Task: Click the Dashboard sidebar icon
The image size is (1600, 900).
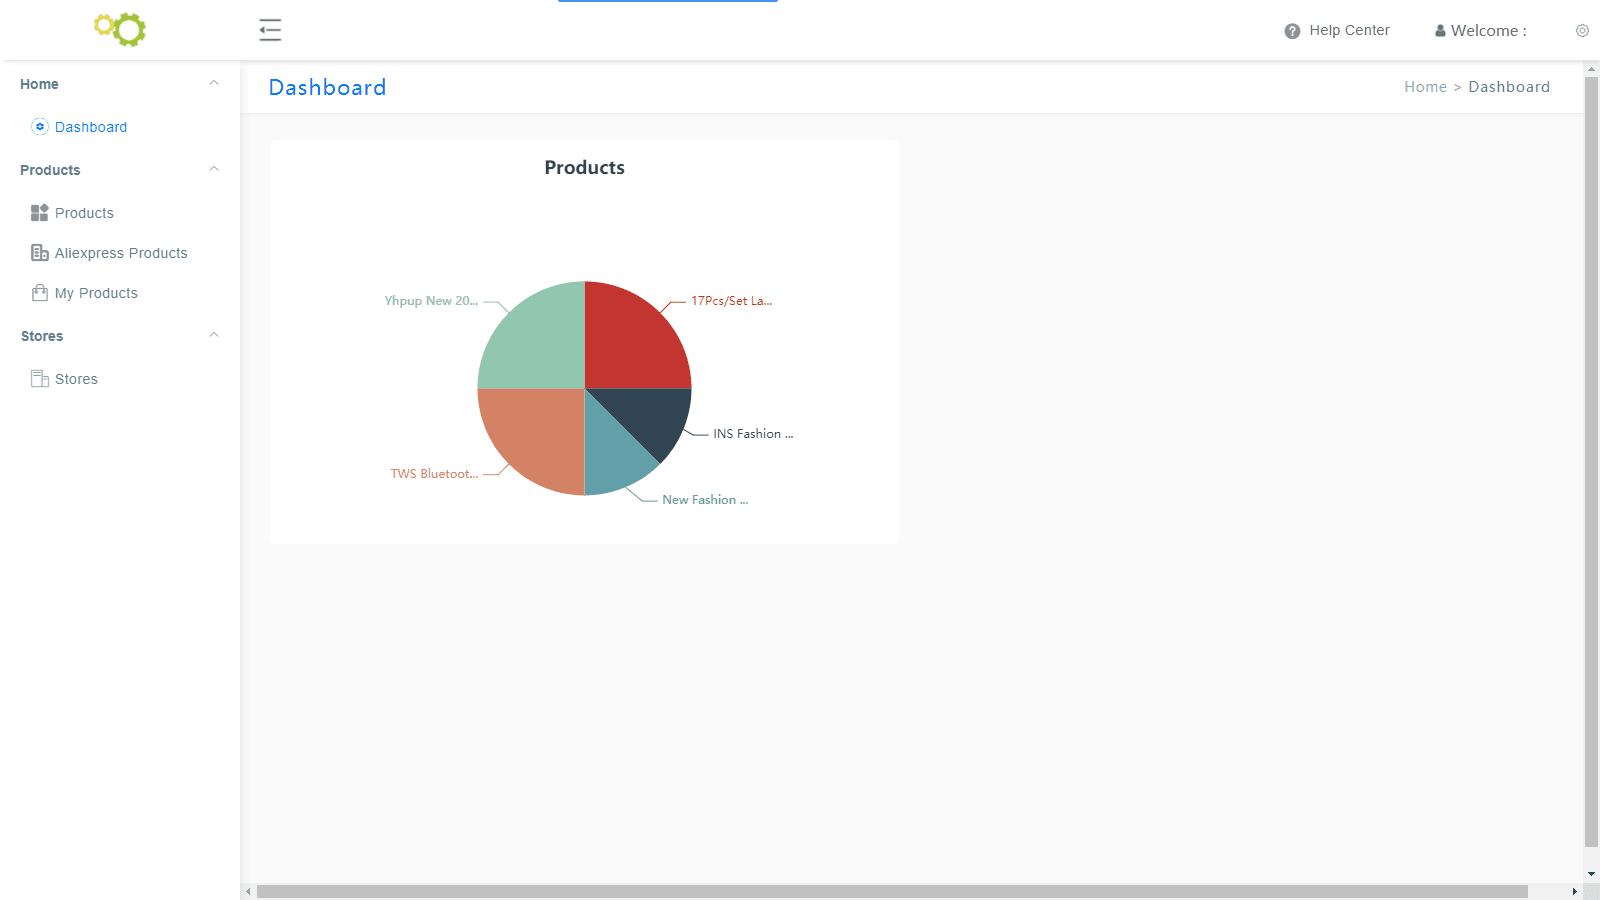Action: (x=40, y=127)
